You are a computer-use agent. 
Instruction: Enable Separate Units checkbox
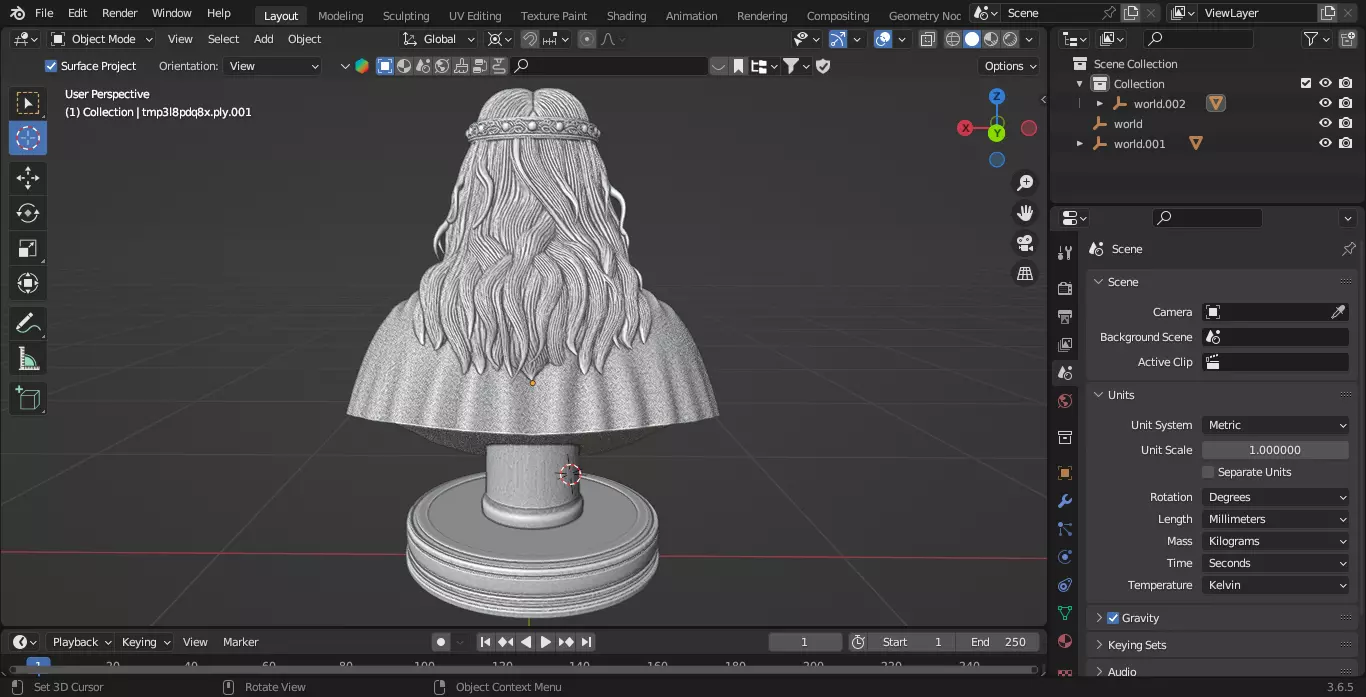pos(1208,472)
